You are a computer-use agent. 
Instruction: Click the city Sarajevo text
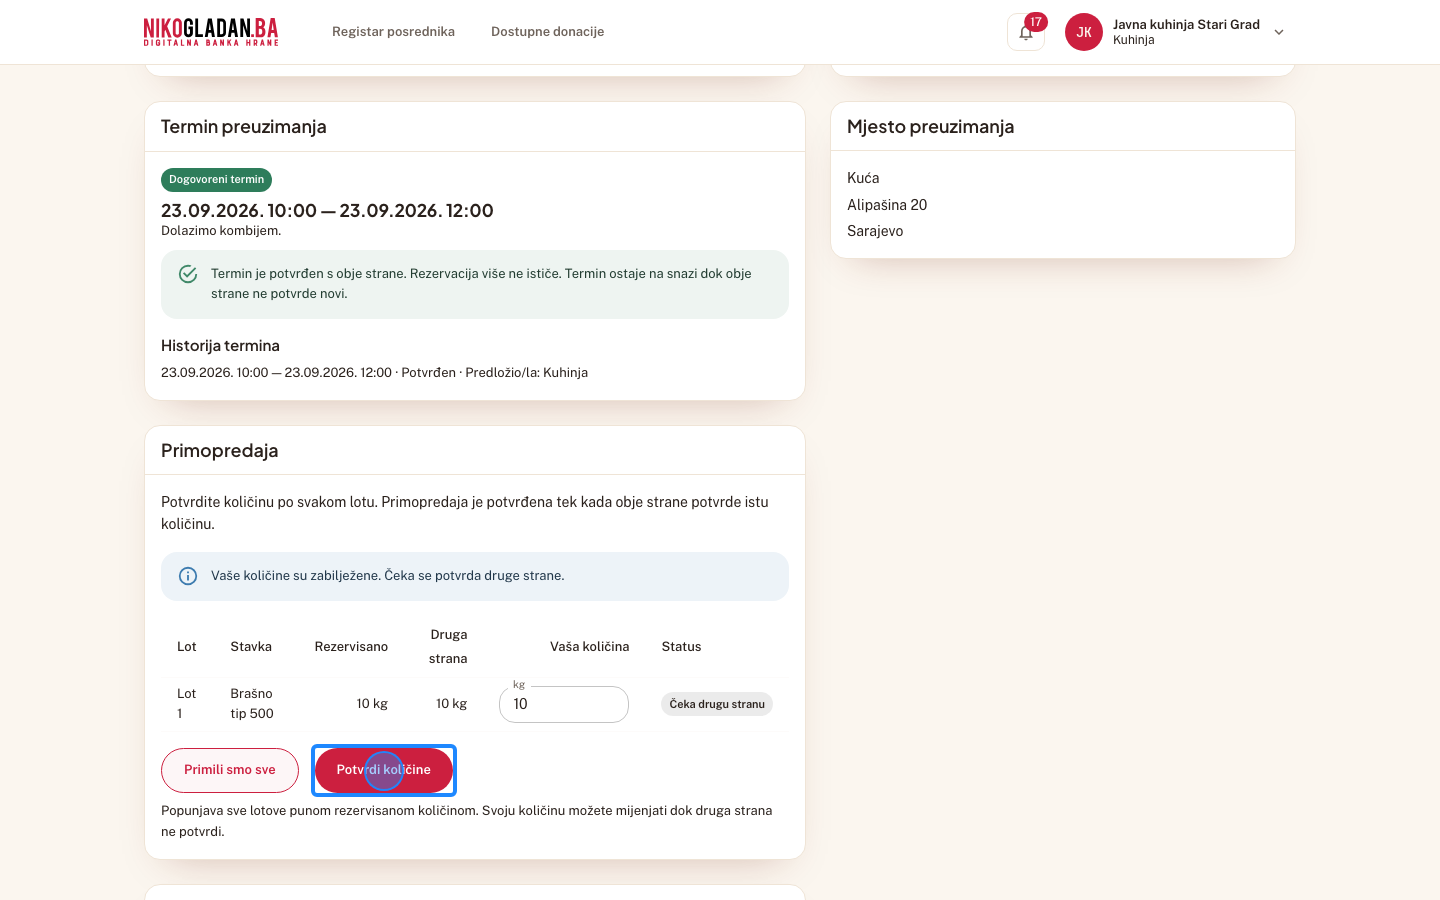coord(875,231)
